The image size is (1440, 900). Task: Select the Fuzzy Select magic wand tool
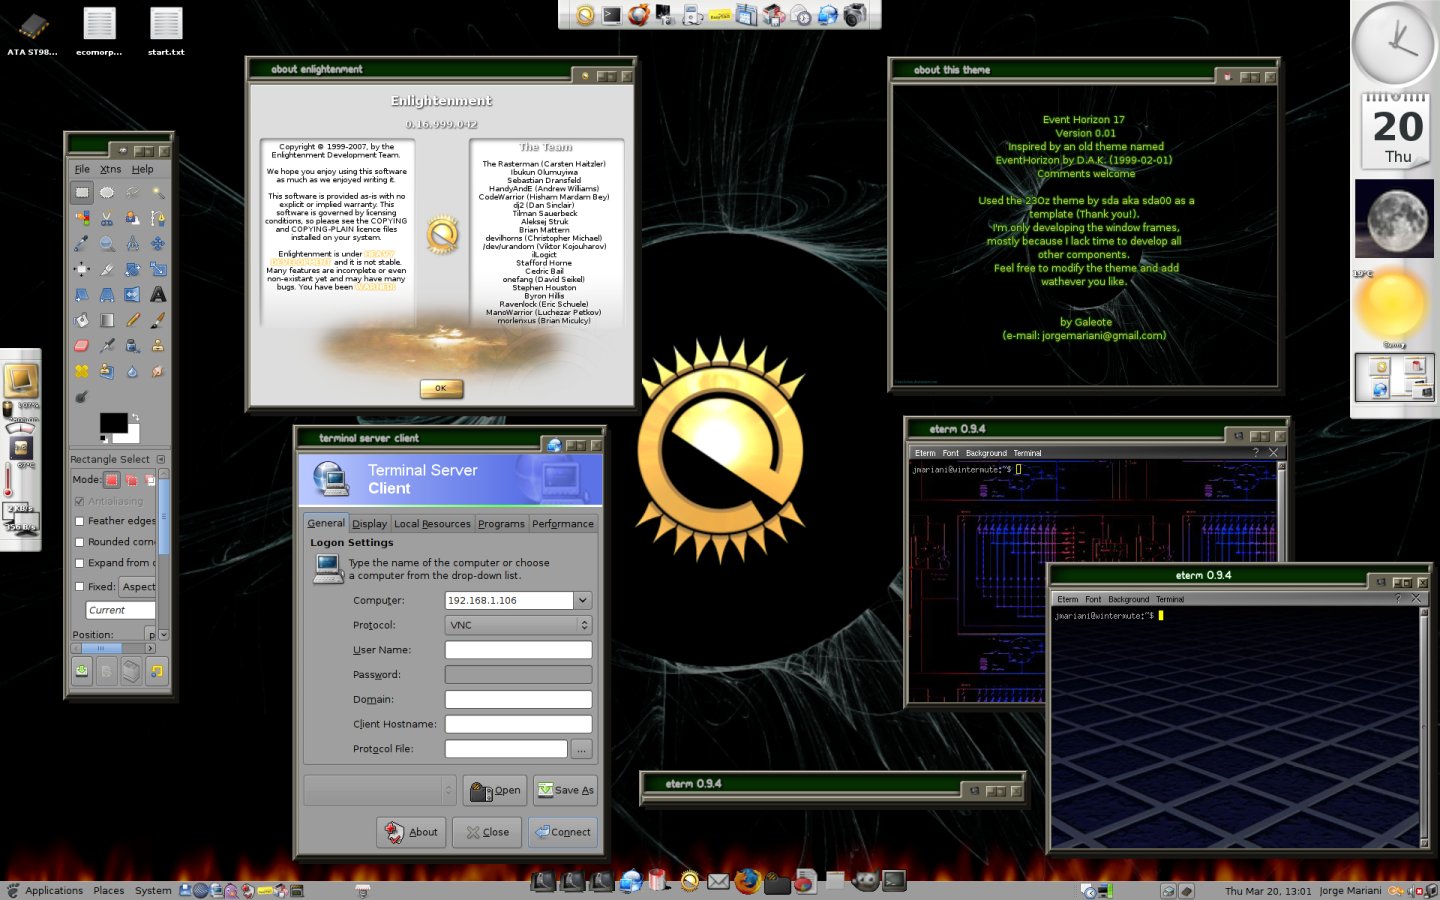(x=158, y=192)
